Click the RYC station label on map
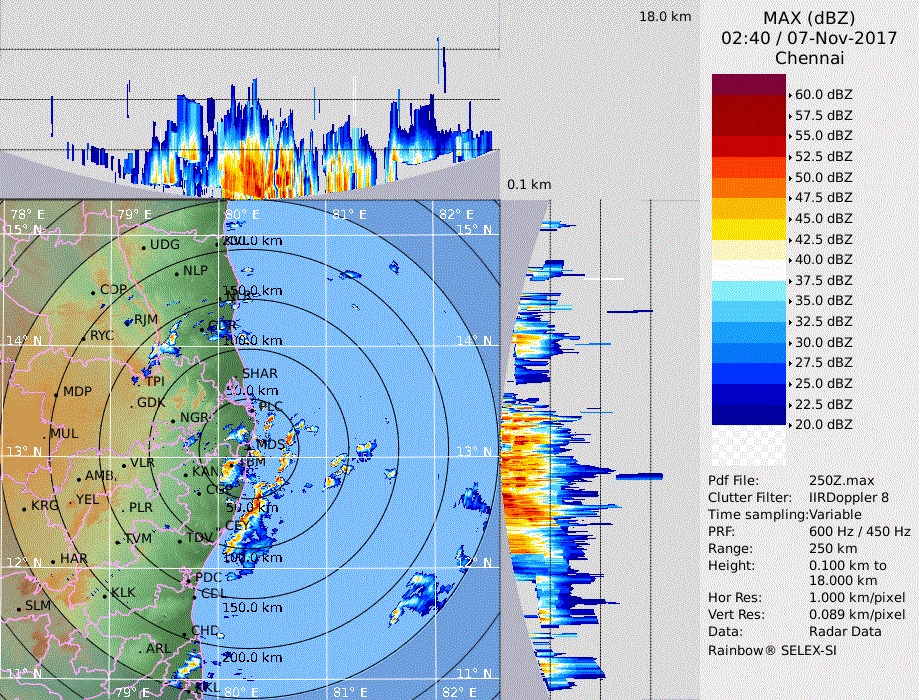 101,335
